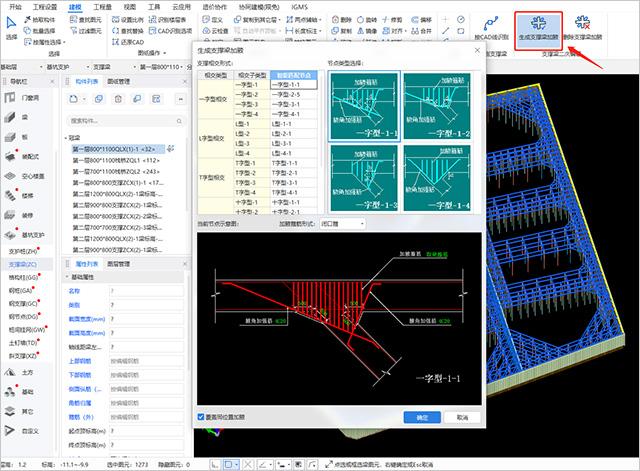Choose the 一字型-1-2 node type thumbnail

[x=438, y=104]
